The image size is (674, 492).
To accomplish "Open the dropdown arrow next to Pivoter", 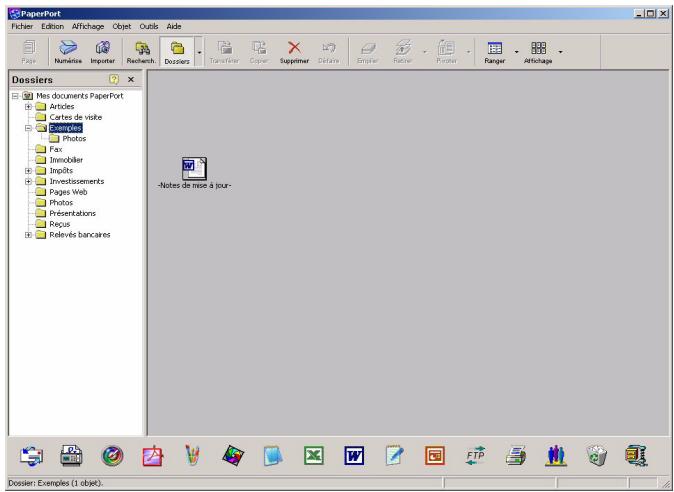I will point(468,52).
